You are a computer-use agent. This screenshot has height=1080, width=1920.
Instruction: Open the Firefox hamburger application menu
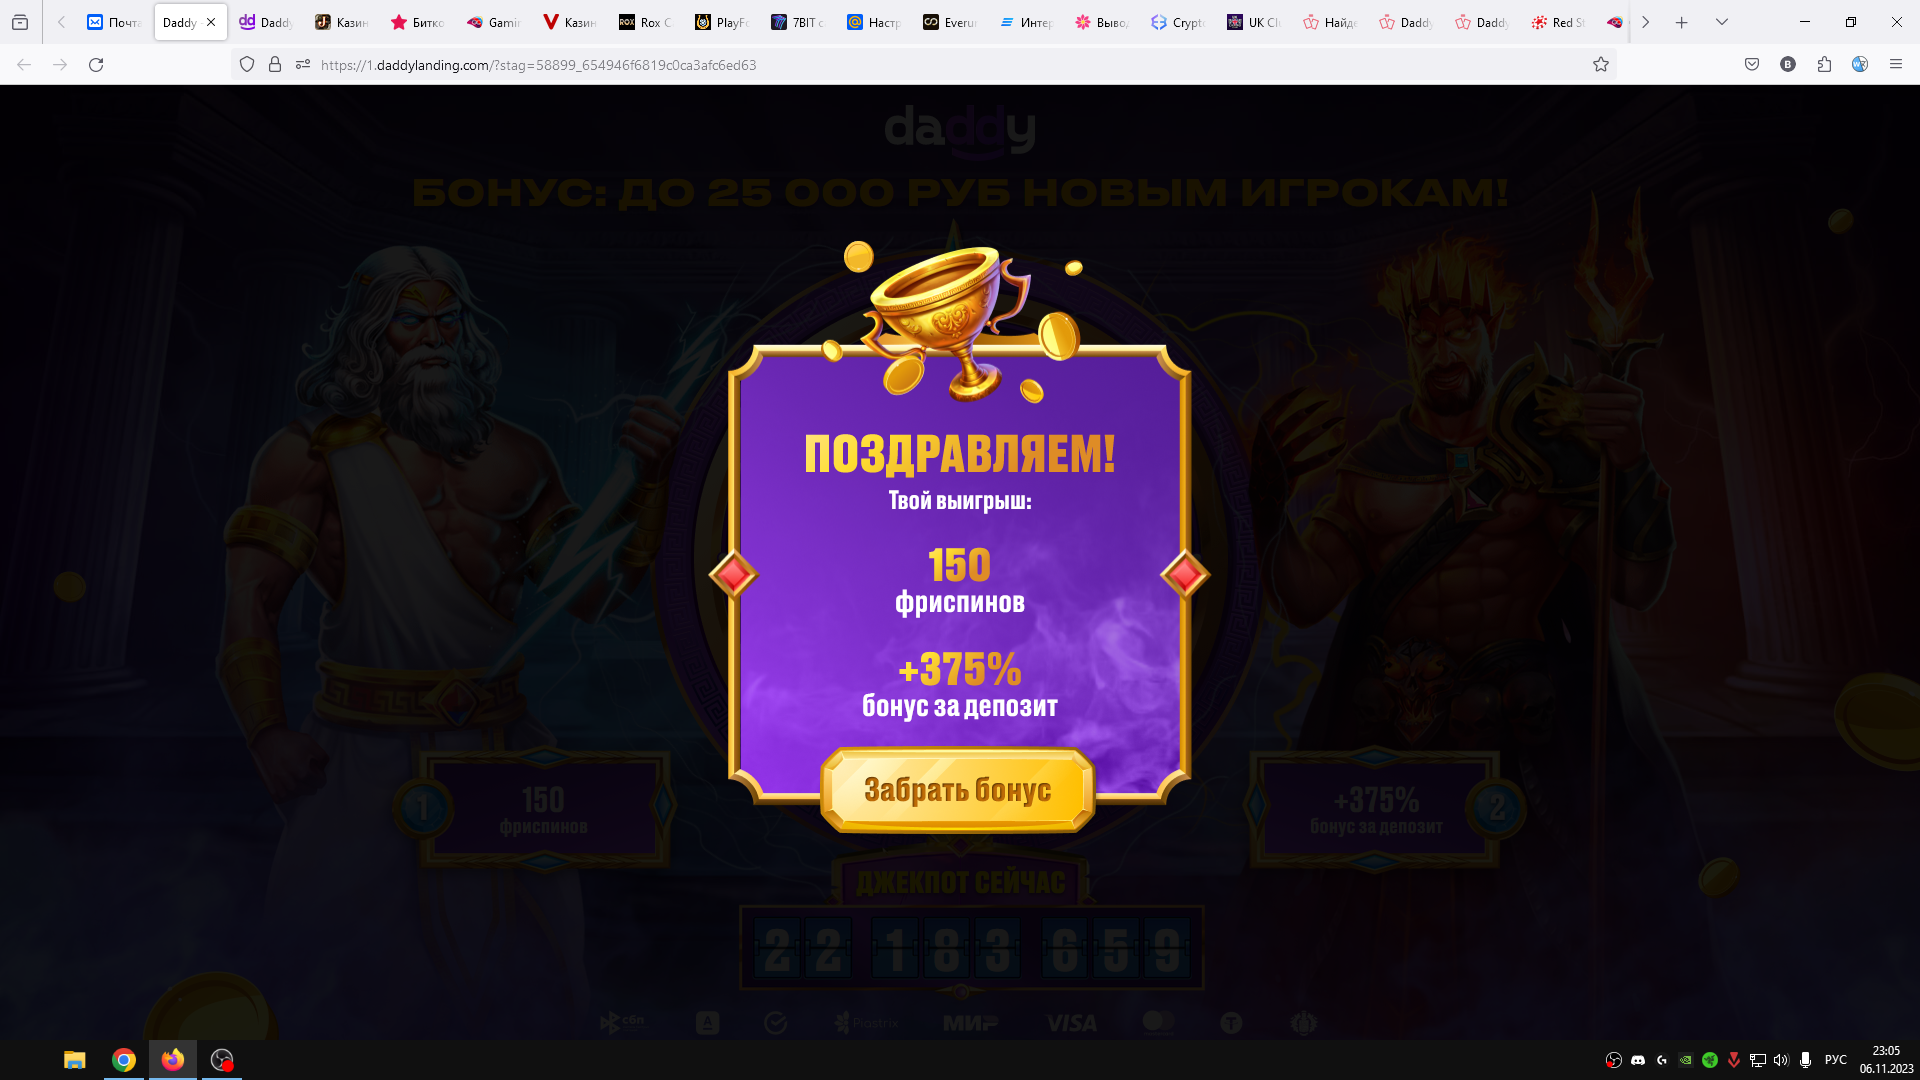[1896, 65]
